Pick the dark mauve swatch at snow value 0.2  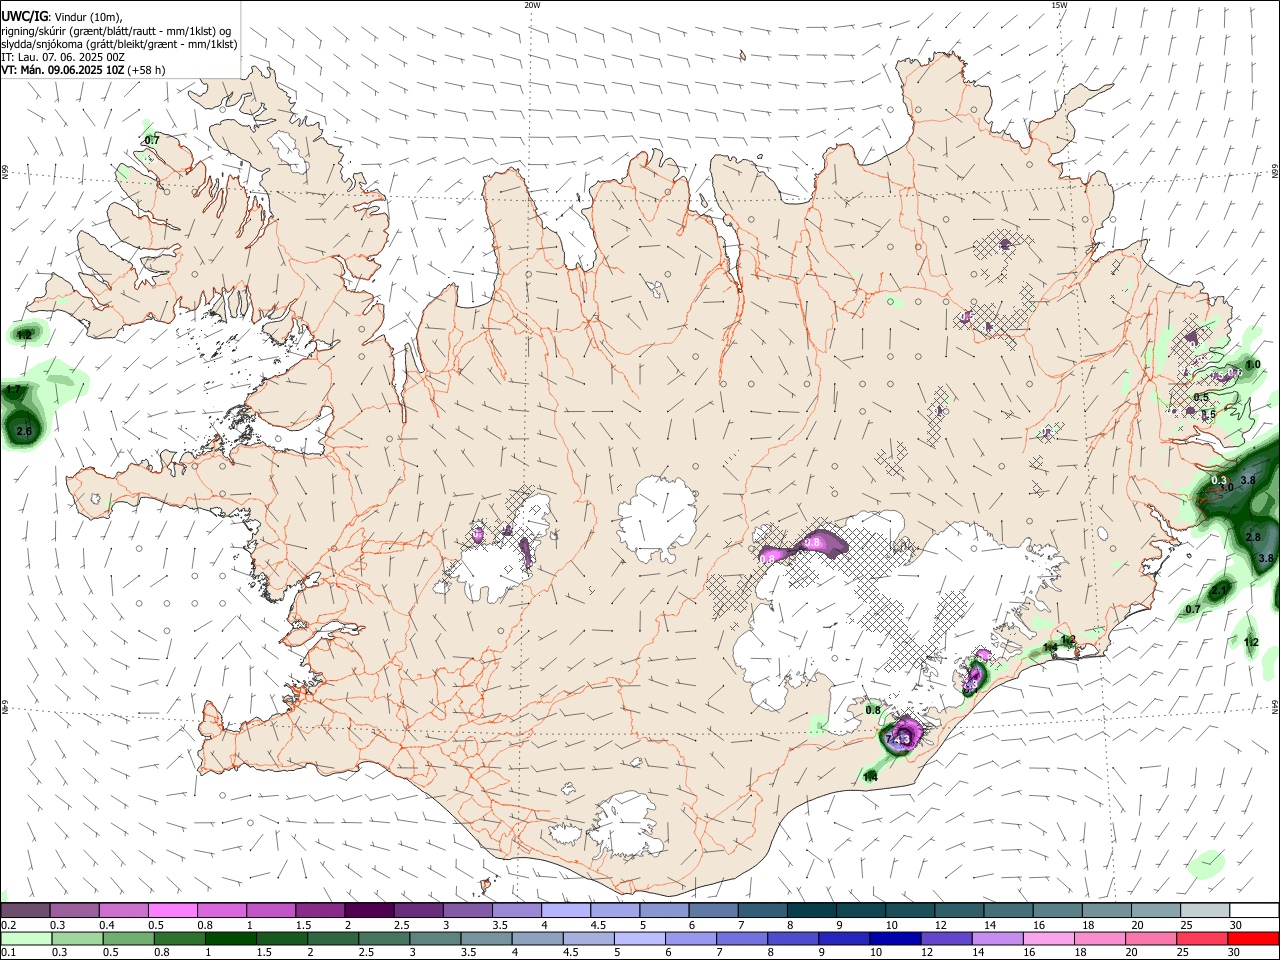[x=25, y=911]
